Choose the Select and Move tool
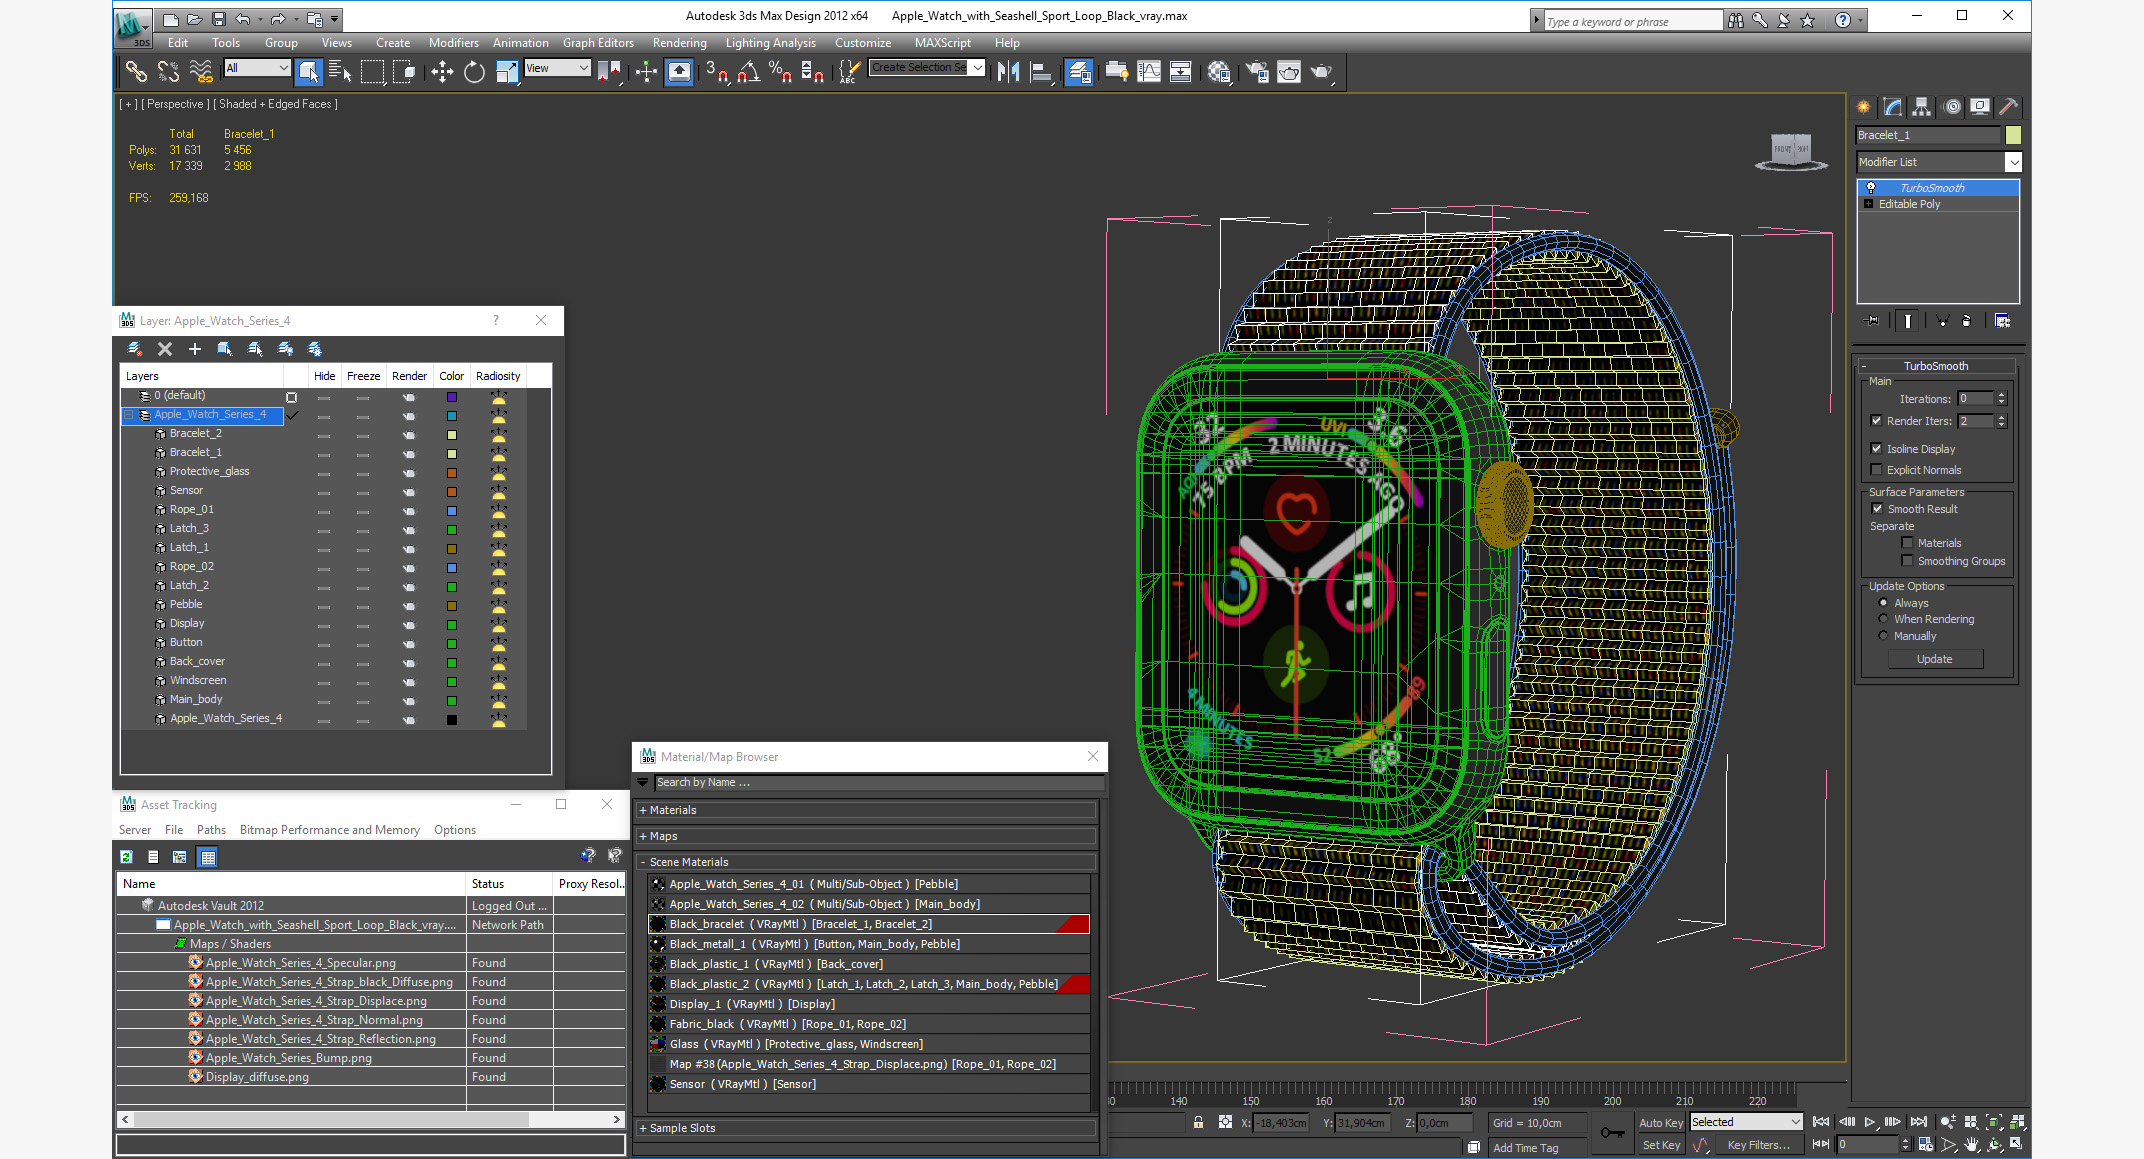This screenshot has height=1159, width=2144. click(x=442, y=71)
